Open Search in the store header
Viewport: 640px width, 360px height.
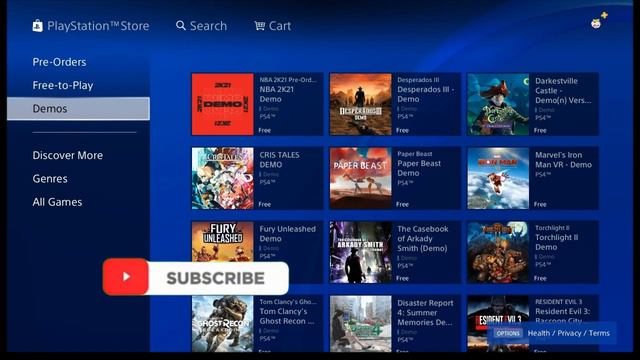click(x=201, y=26)
